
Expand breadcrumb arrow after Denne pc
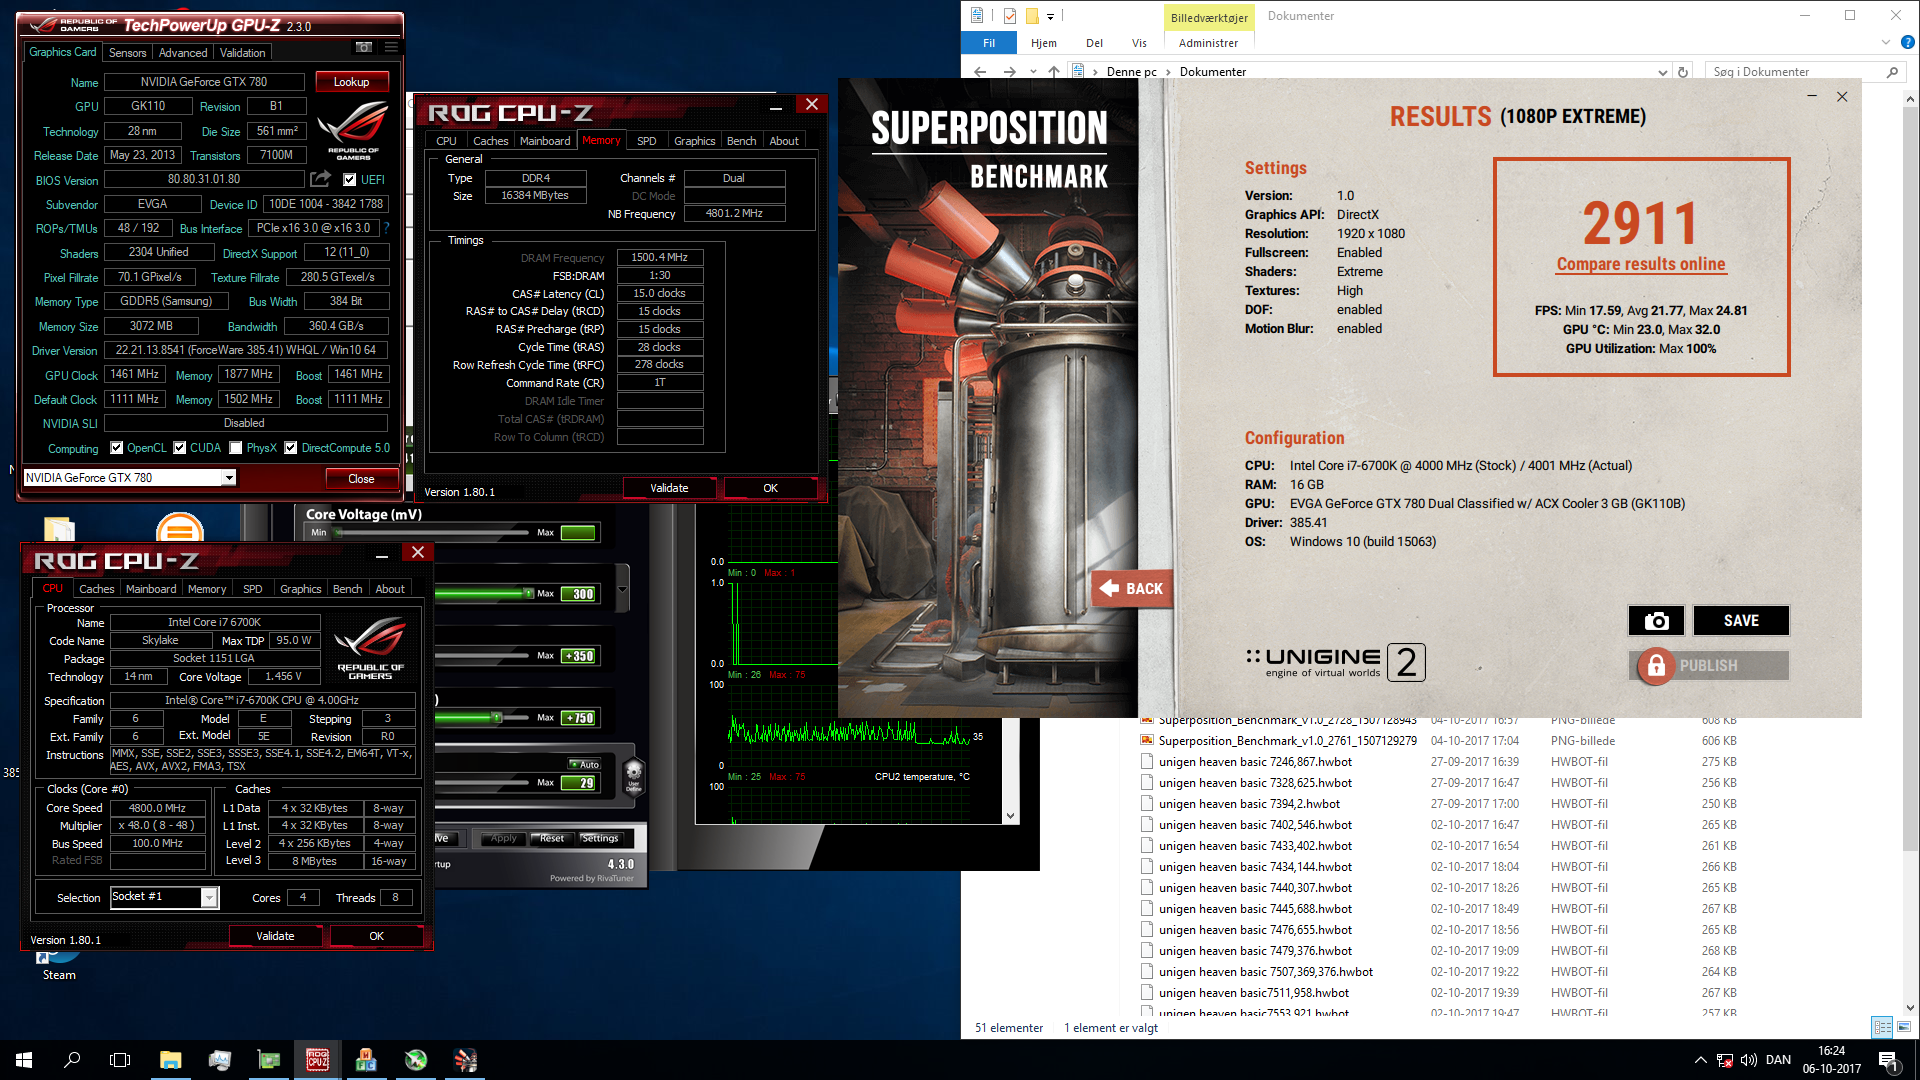click(x=1168, y=72)
